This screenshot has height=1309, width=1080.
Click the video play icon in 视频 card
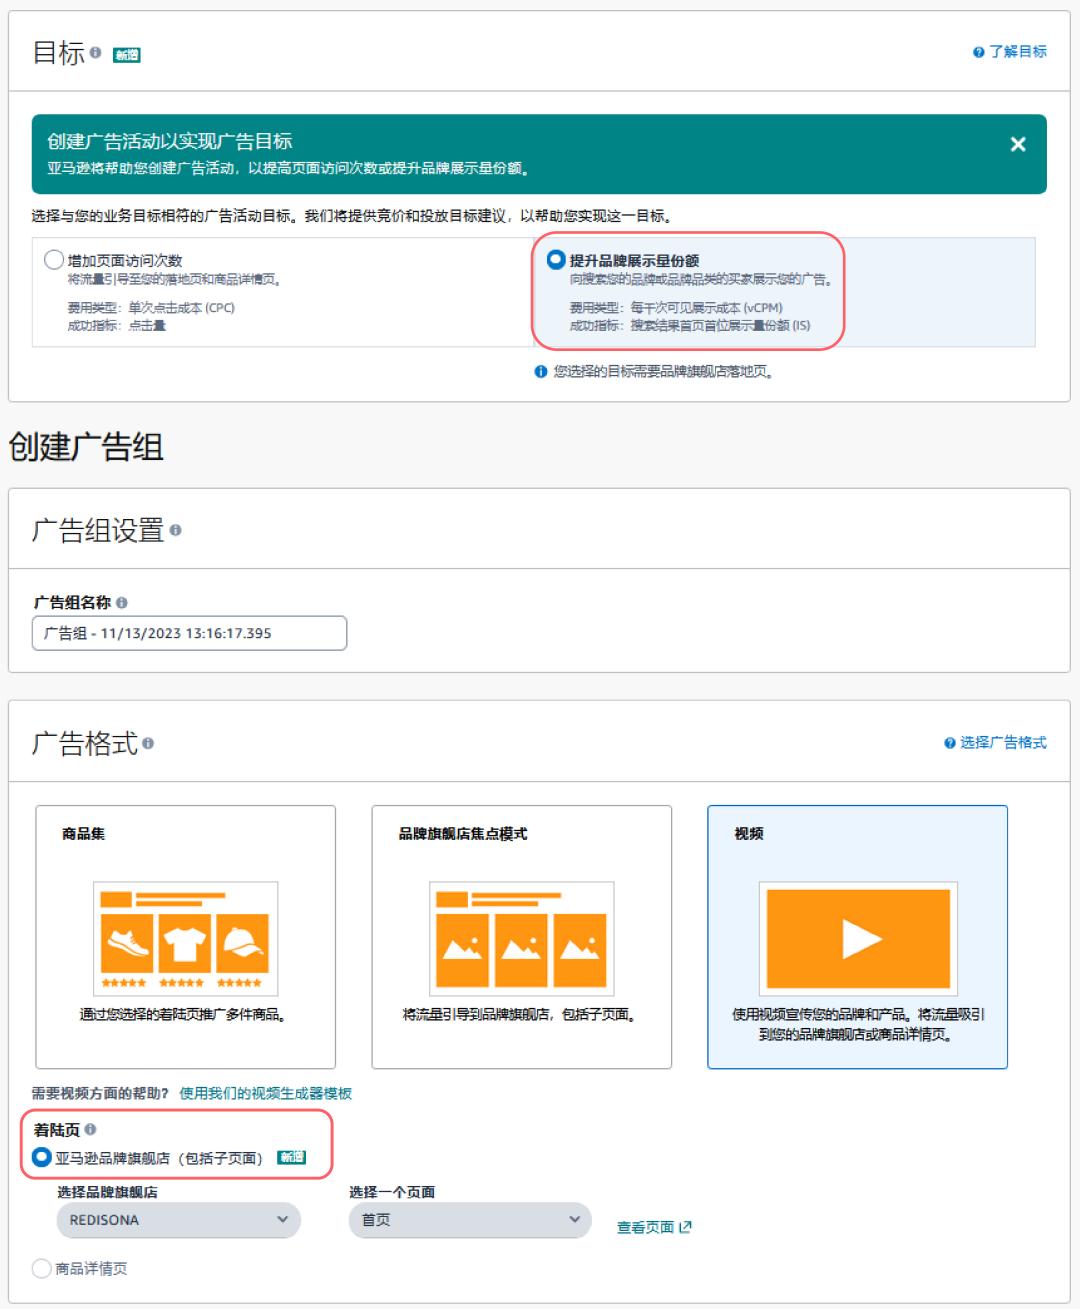point(858,939)
